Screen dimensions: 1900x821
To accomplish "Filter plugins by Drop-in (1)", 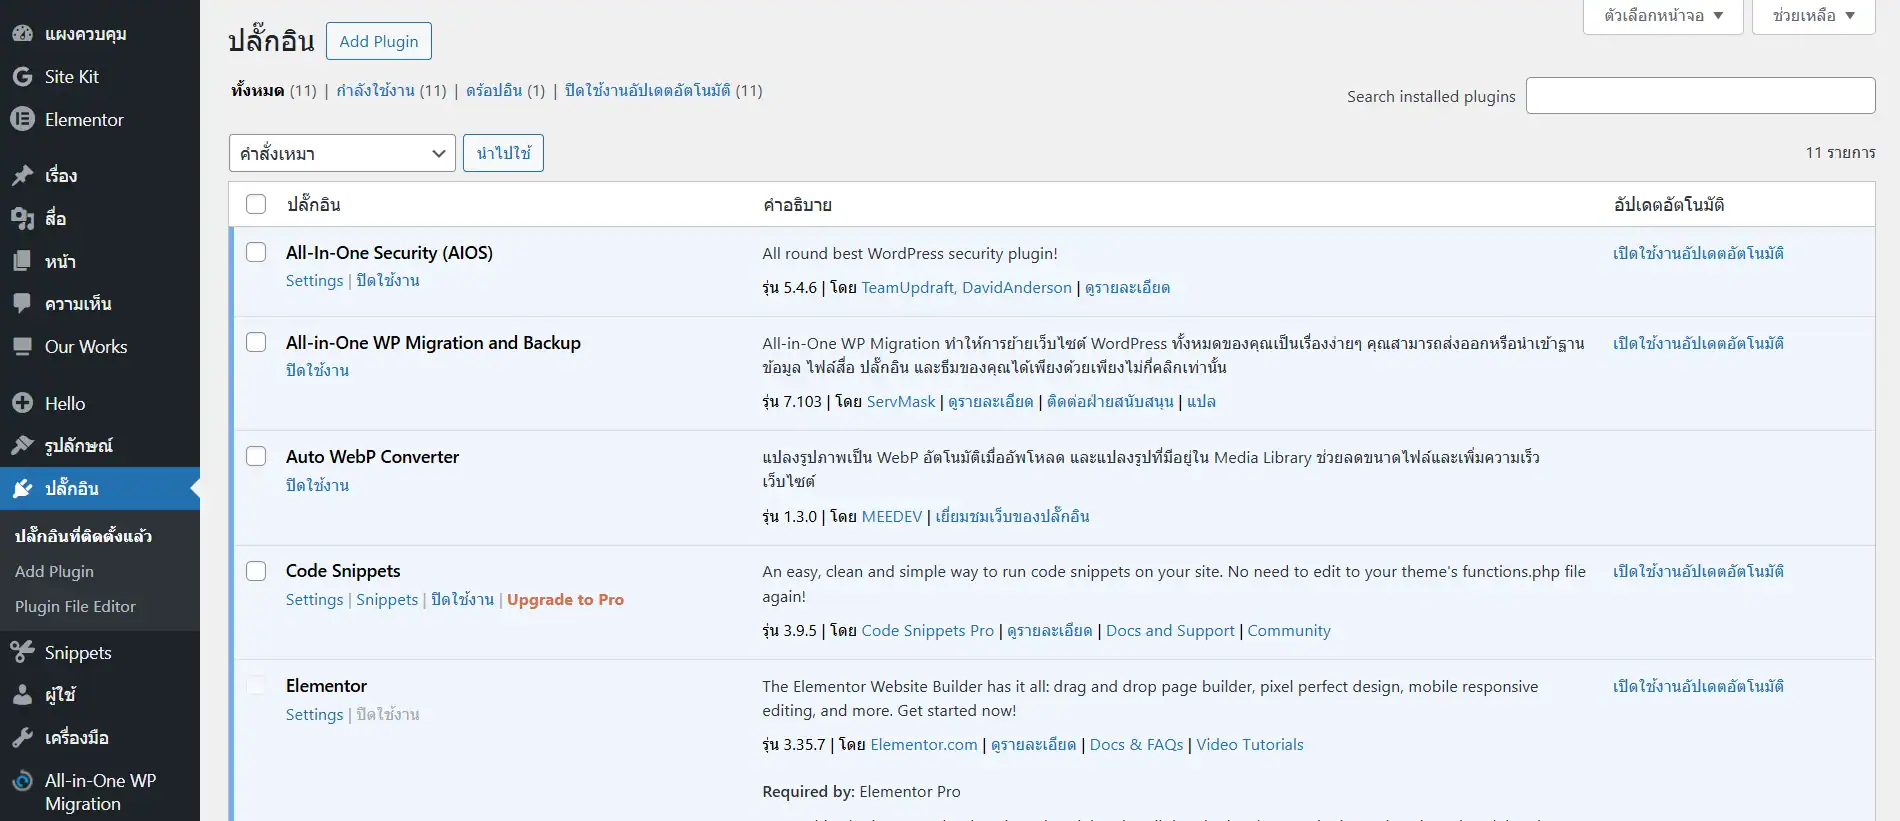I will coord(505,90).
